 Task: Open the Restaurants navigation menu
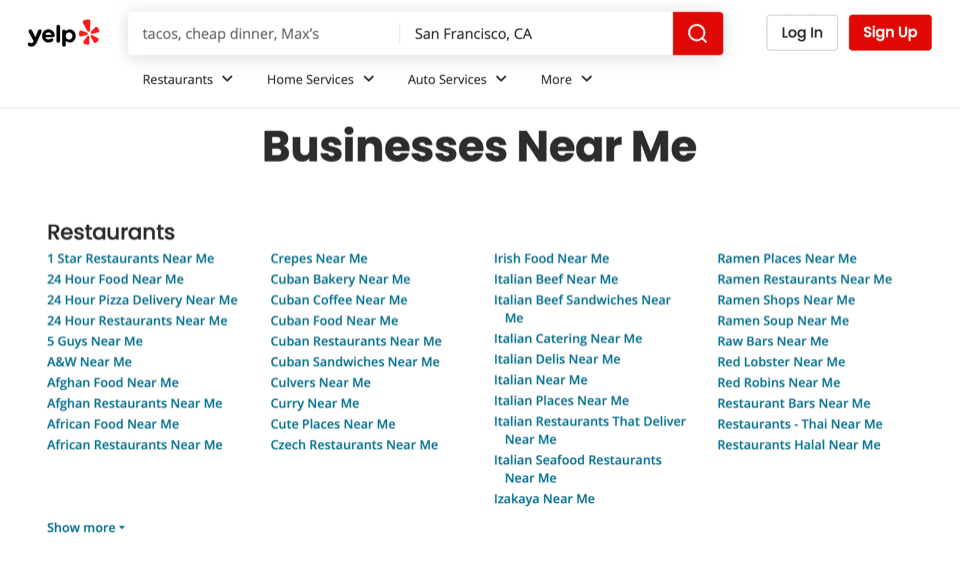pos(178,79)
